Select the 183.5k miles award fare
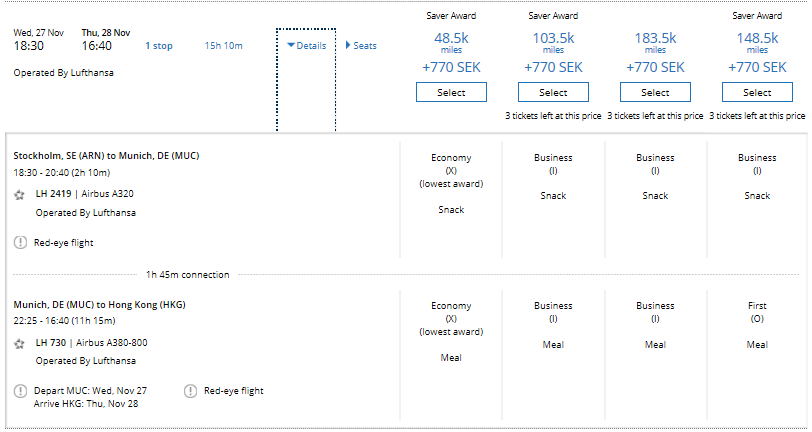 pos(655,92)
